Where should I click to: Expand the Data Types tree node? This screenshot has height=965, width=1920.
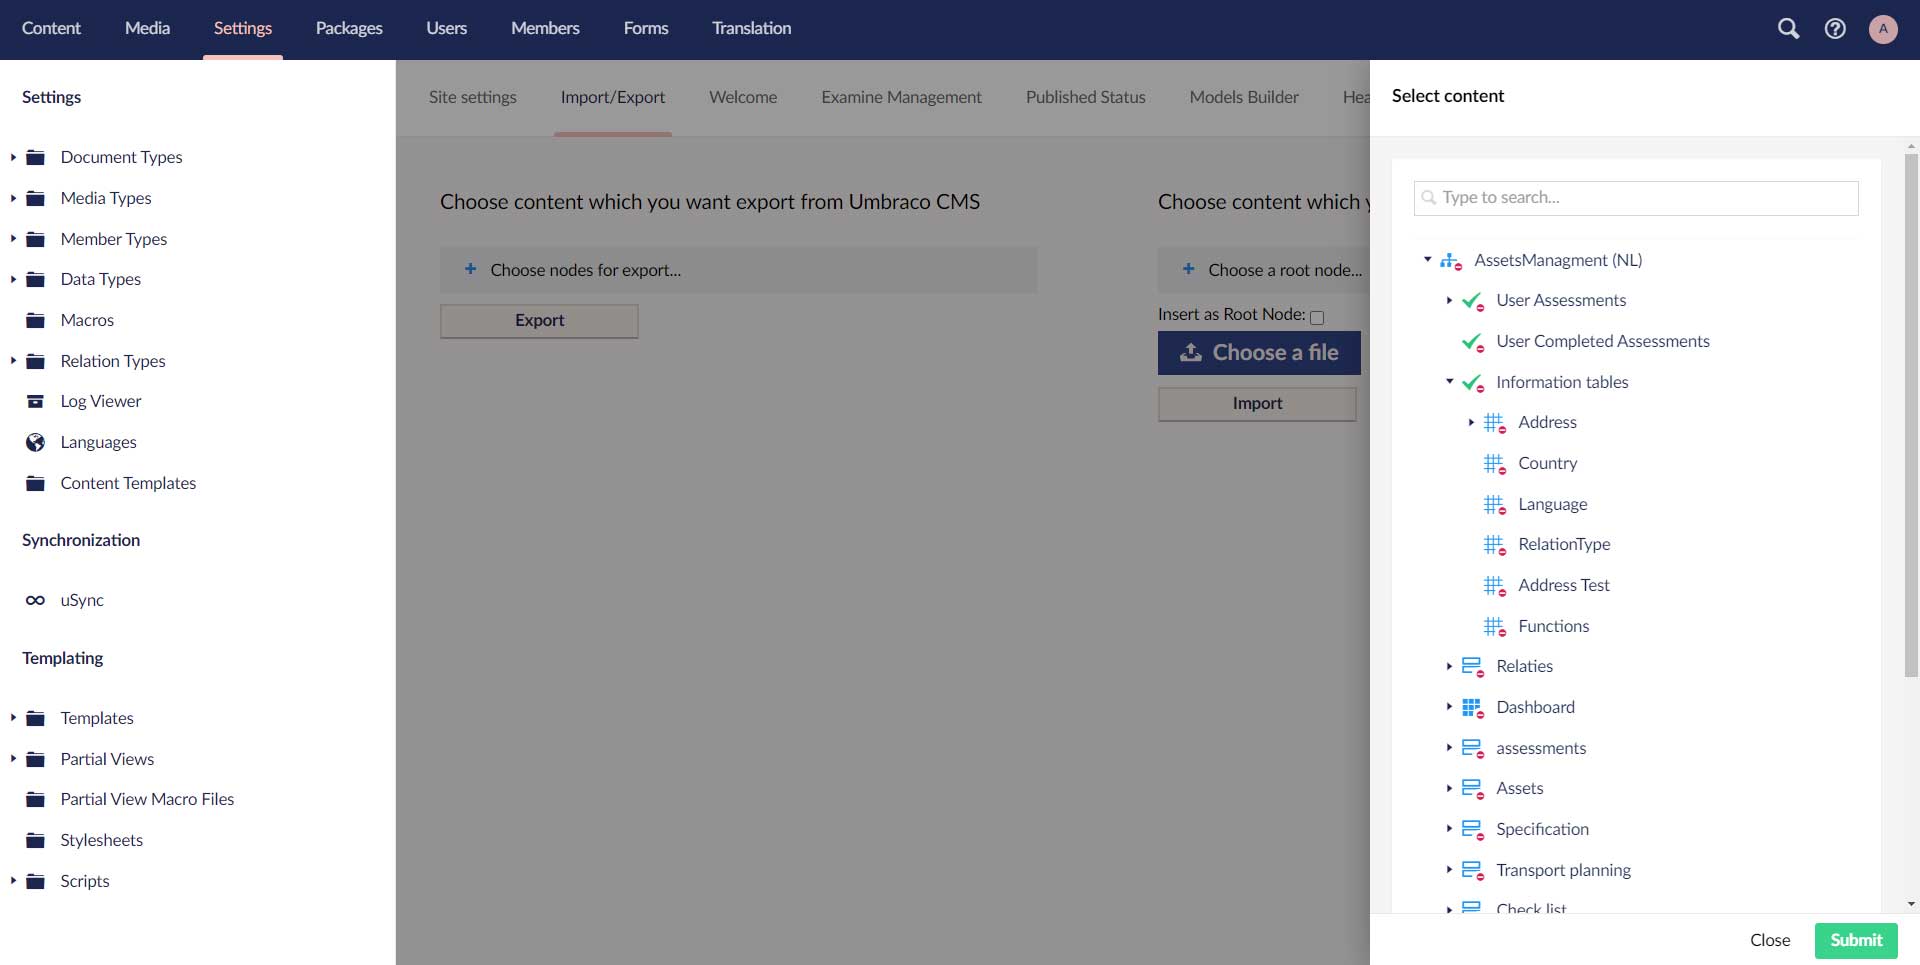[x=13, y=279]
